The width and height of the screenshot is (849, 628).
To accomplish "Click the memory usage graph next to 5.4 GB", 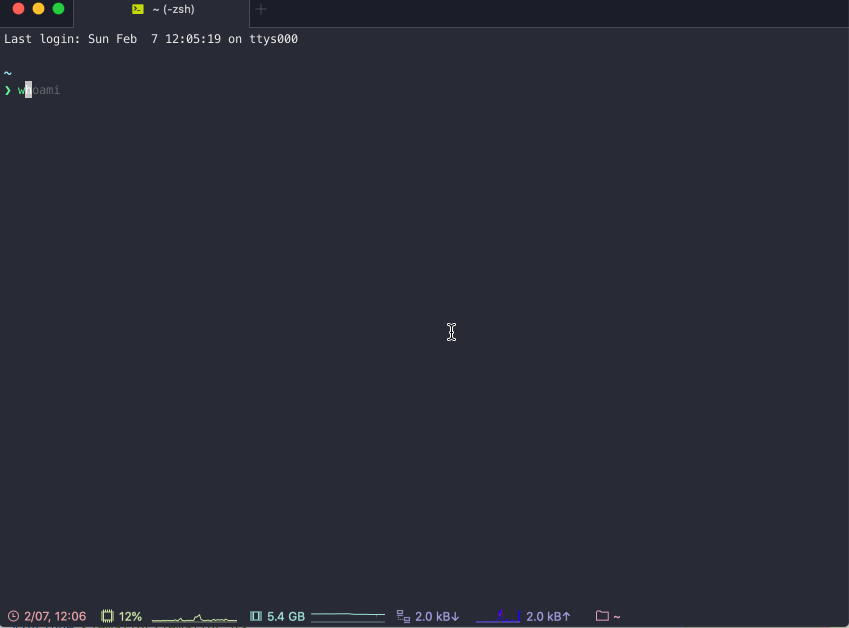I will [347, 616].
